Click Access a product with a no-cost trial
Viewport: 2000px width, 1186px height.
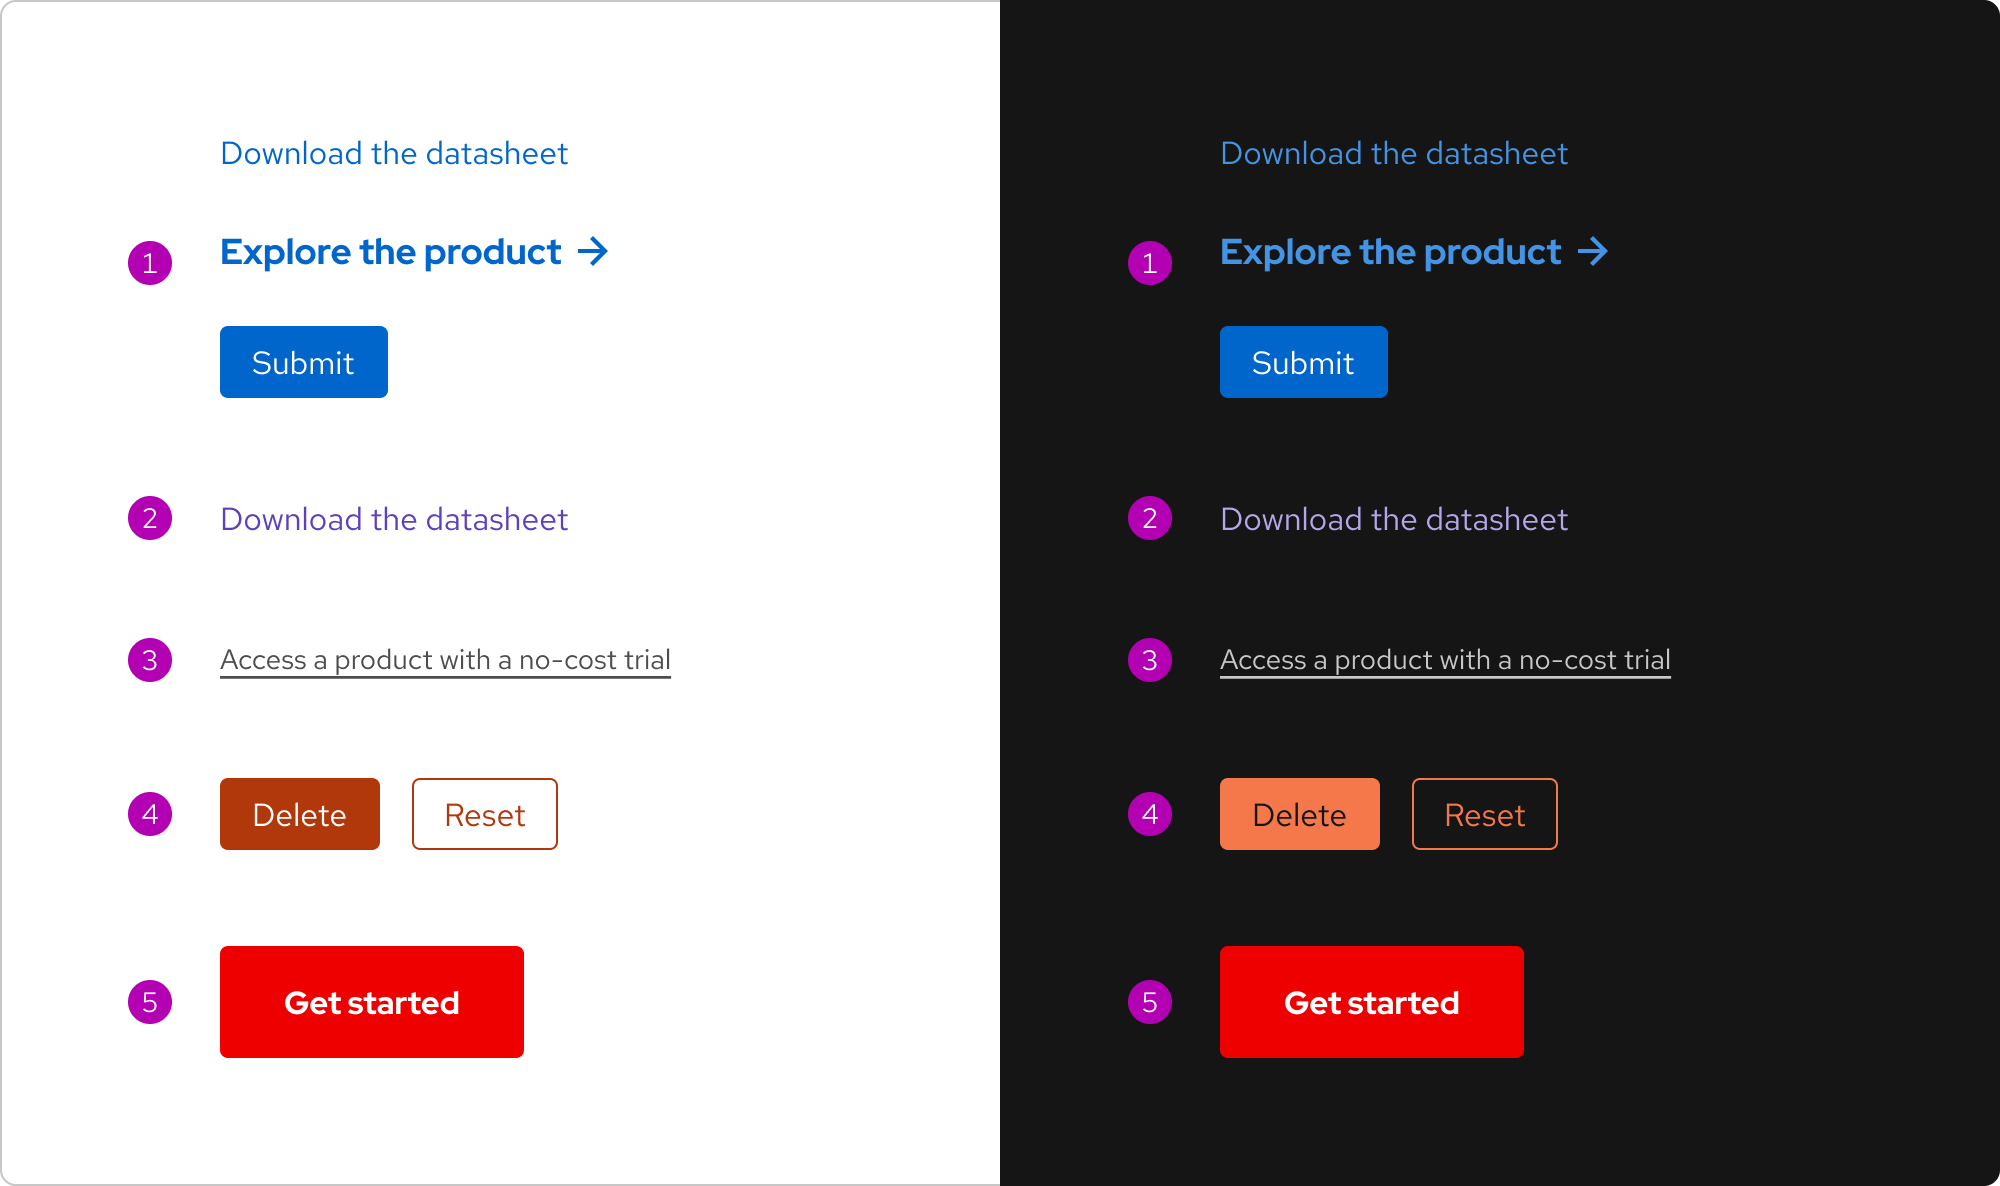(x=445, y=659)
